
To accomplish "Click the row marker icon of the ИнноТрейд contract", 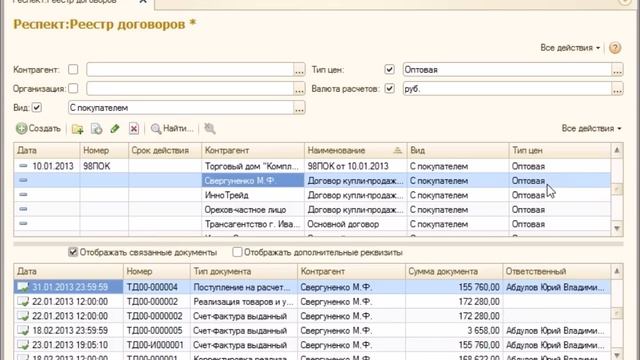I will pyautogui.click(x=23, y=195).
